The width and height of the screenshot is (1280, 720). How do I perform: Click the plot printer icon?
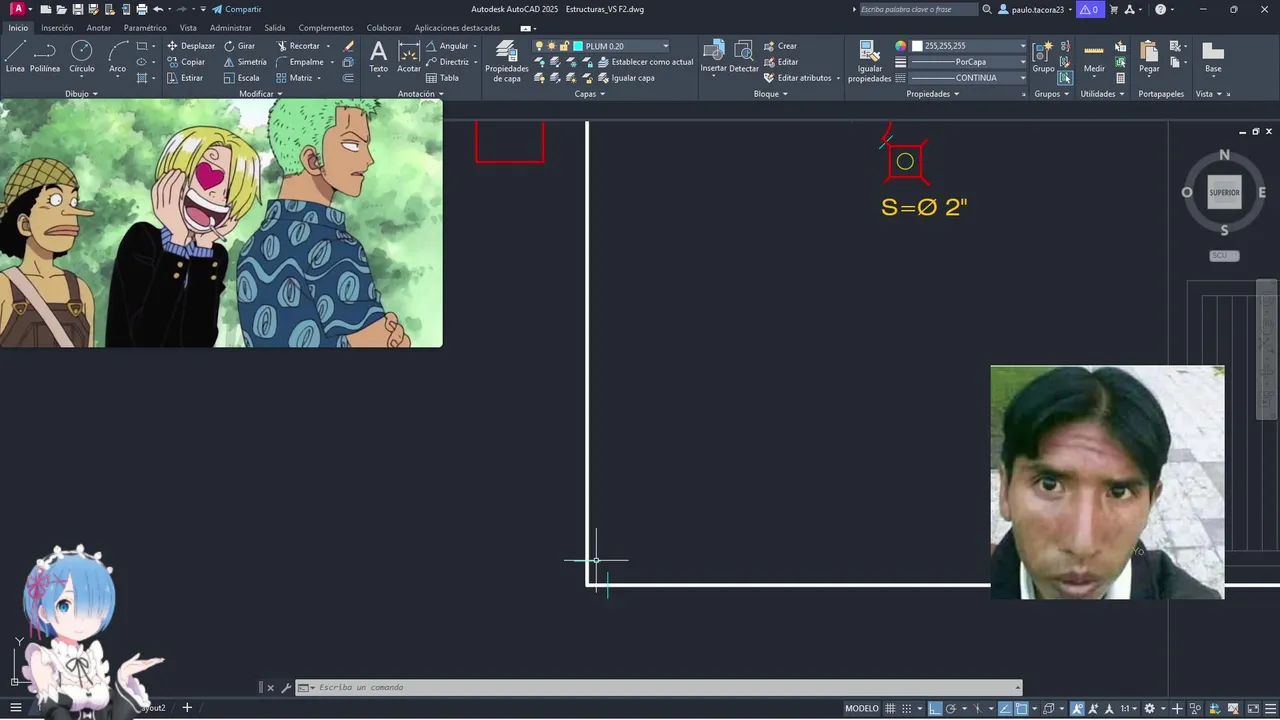[x=142, y=9]
